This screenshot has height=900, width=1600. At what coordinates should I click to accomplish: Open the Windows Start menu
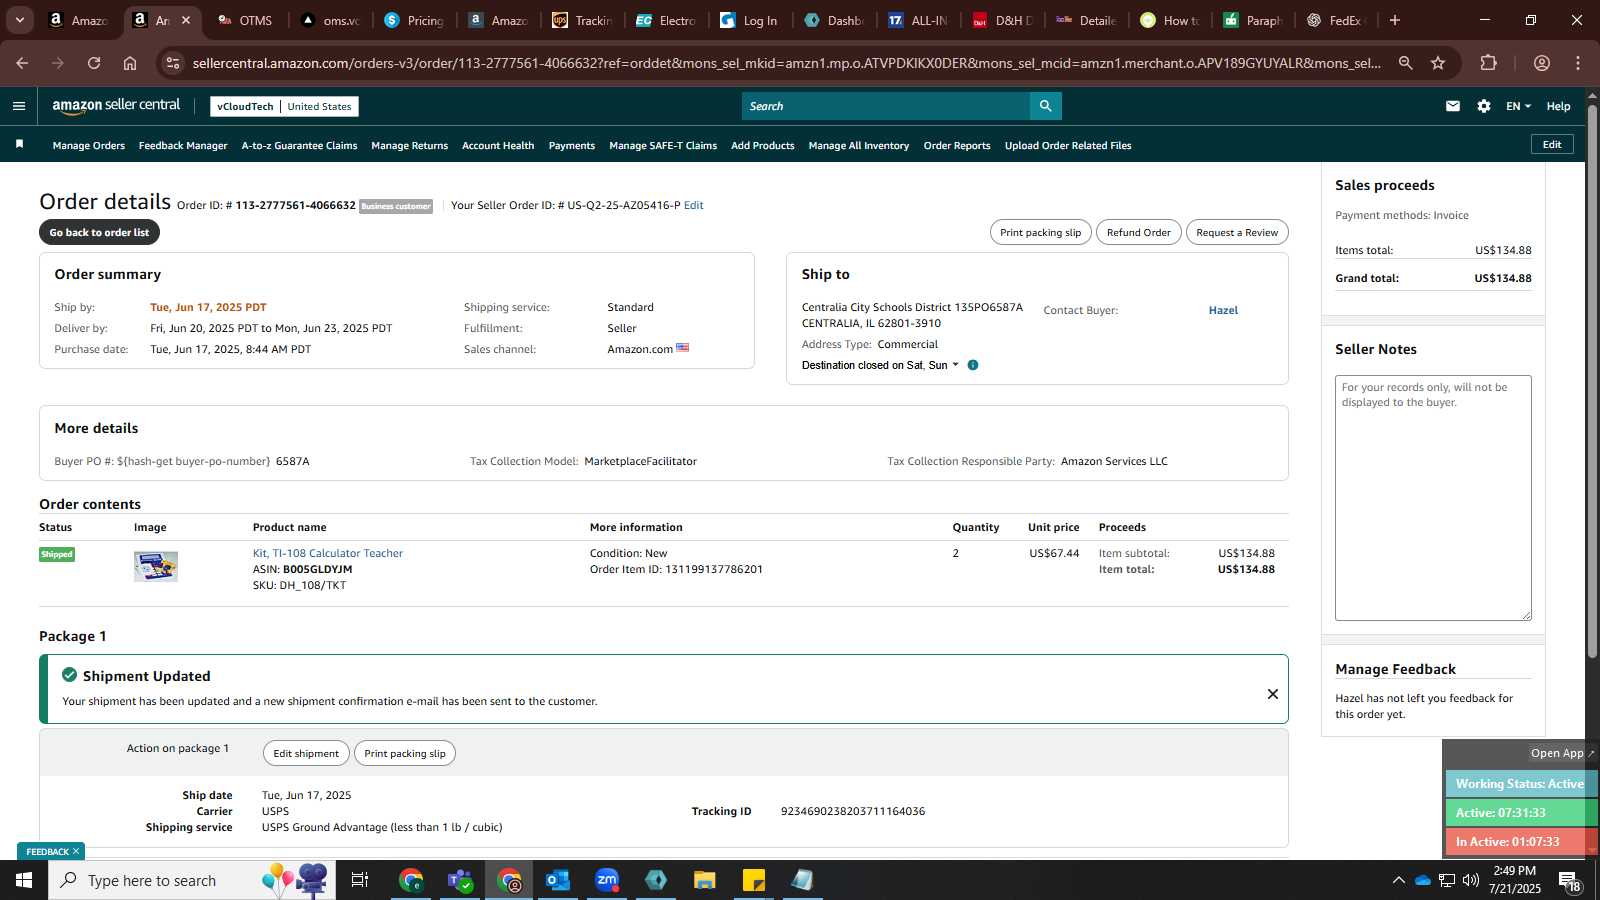24,880
